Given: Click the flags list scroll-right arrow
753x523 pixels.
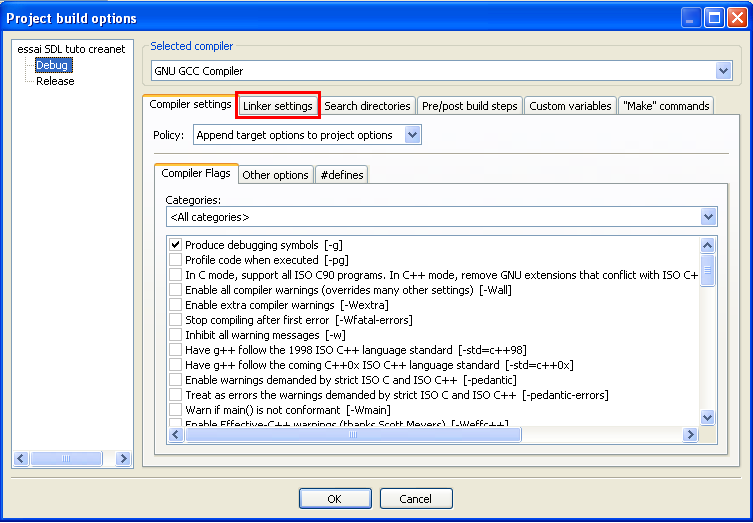Looking at the screenshot, I should pyautogui.click(x=690, y=435).
